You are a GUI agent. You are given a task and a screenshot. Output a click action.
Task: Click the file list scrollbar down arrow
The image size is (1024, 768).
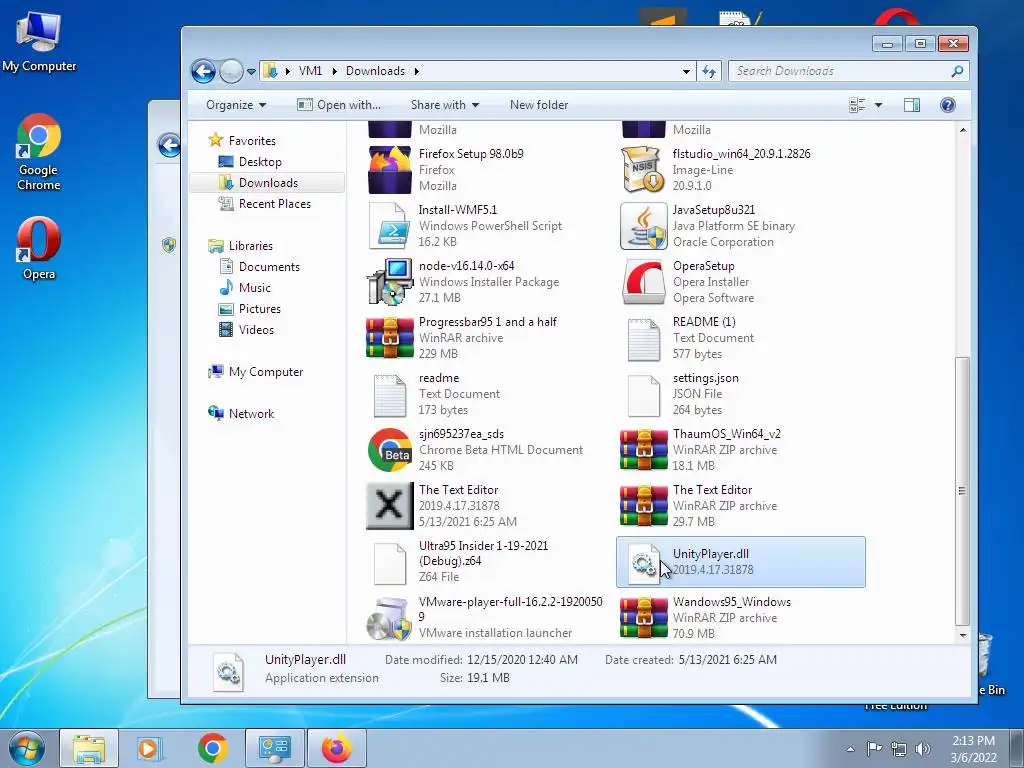coord(963,635)
